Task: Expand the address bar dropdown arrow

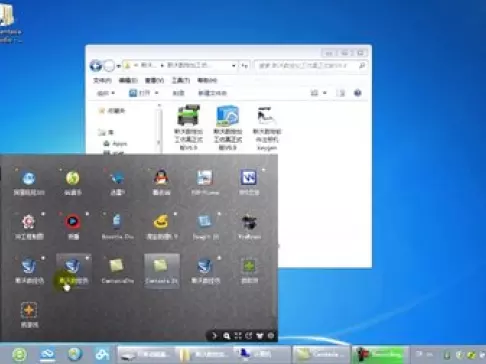Action: tap(234, 66)
